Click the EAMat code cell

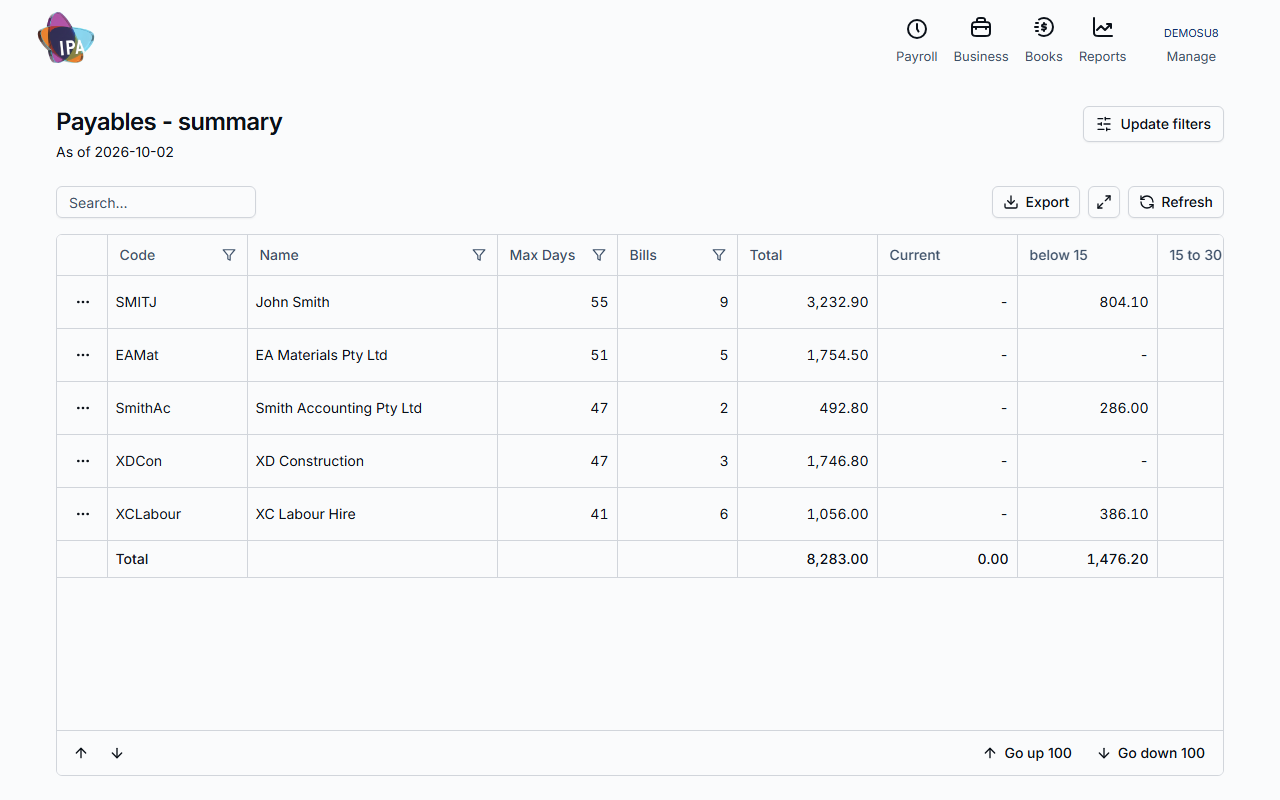pos(178,355)
